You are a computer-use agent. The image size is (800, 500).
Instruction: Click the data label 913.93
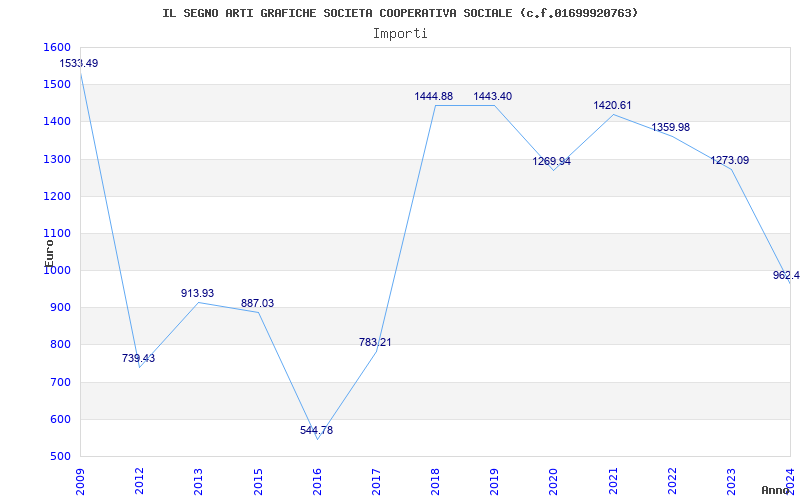[x=197, y=293]
